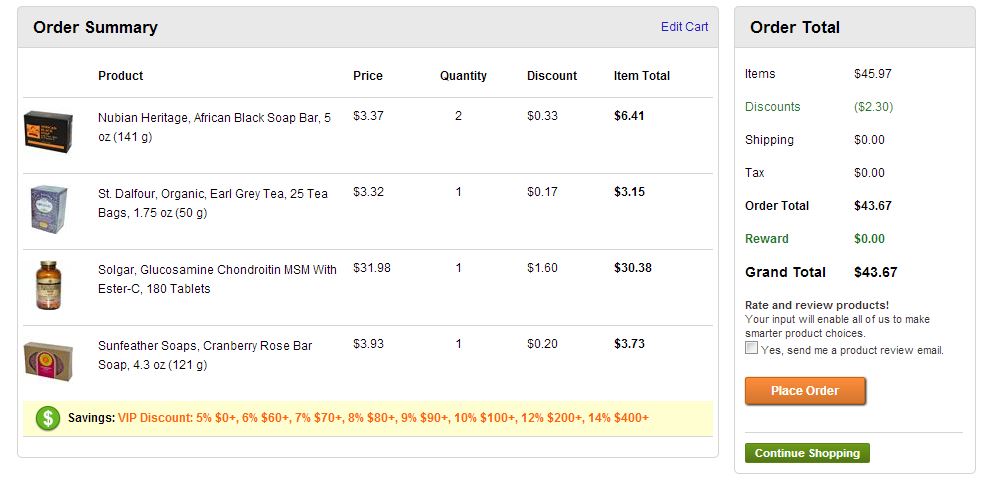This screenshot has height=480, width=994.
Task: Click the green Reward label
Action: (x=766, y=239)
